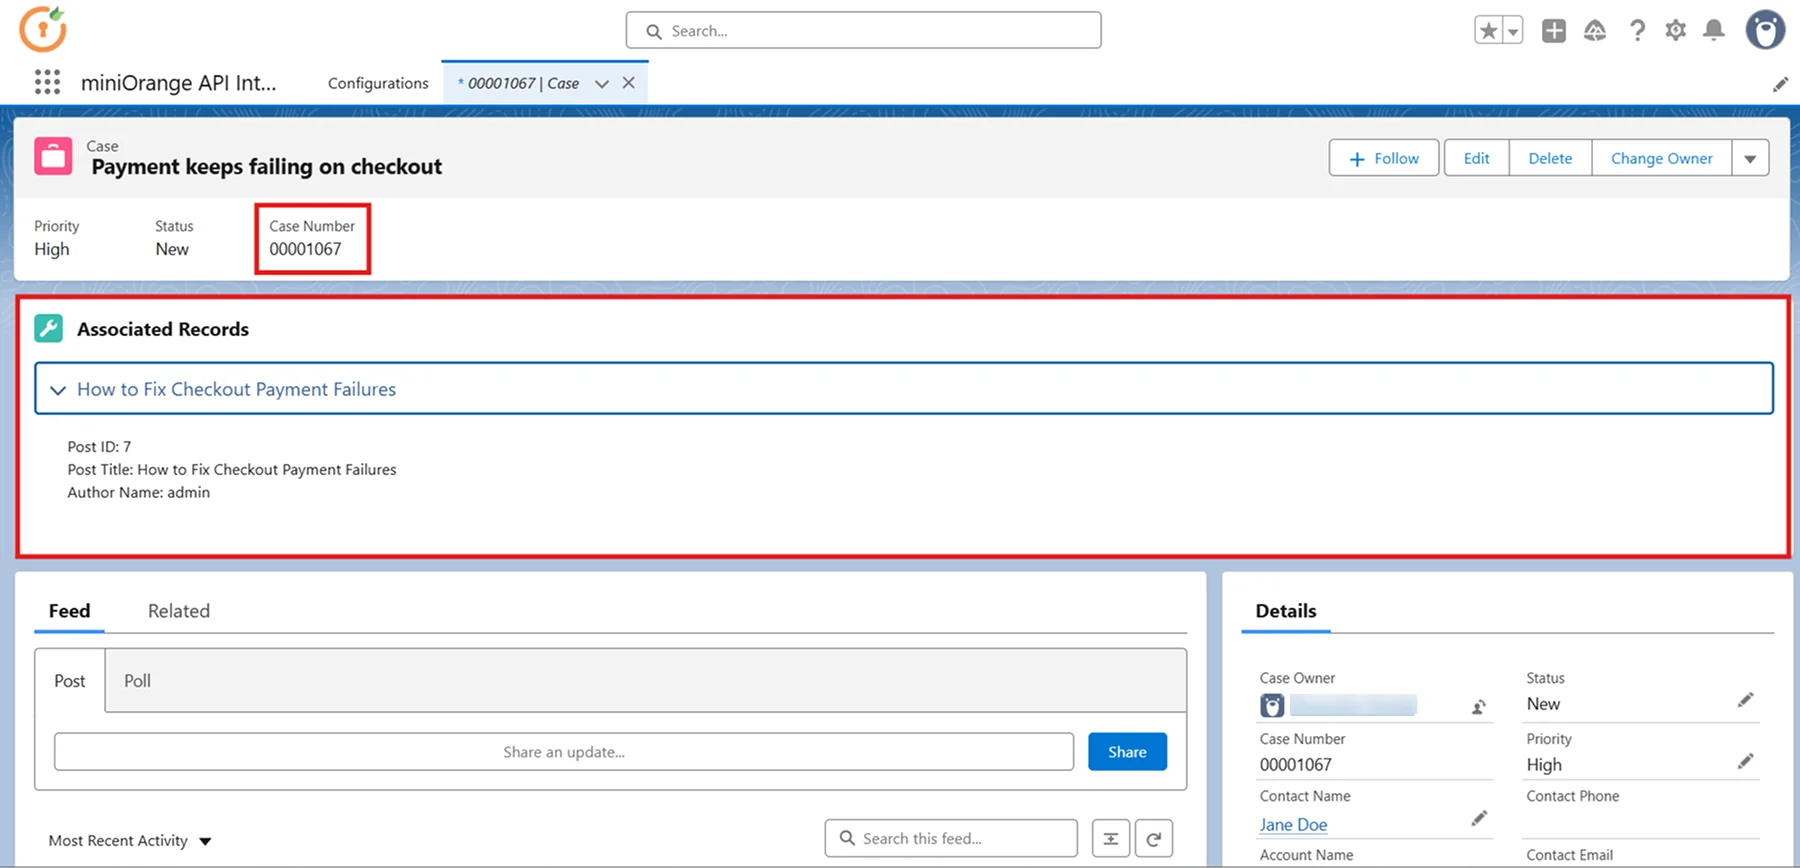Select the Poll tab in feed publisher
1800x868 pixels.
[137, 680]
